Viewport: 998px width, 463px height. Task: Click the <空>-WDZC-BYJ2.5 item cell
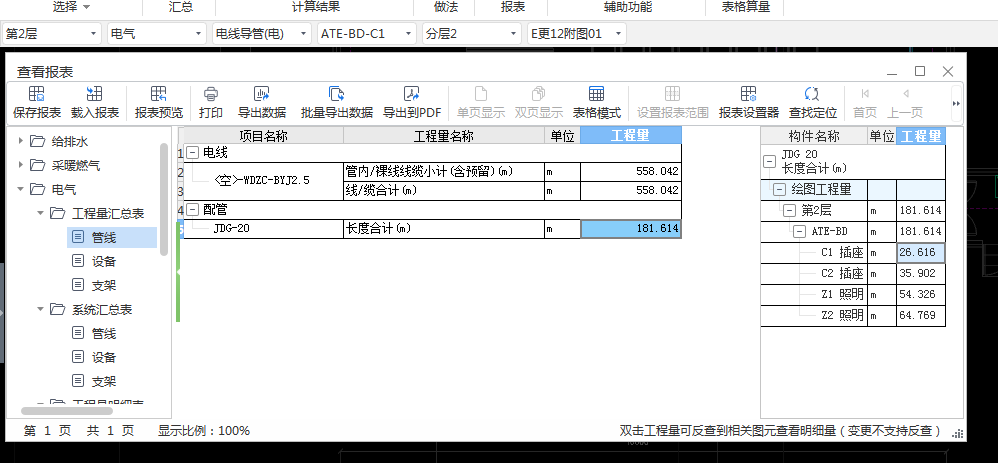(x=264, y=181)
